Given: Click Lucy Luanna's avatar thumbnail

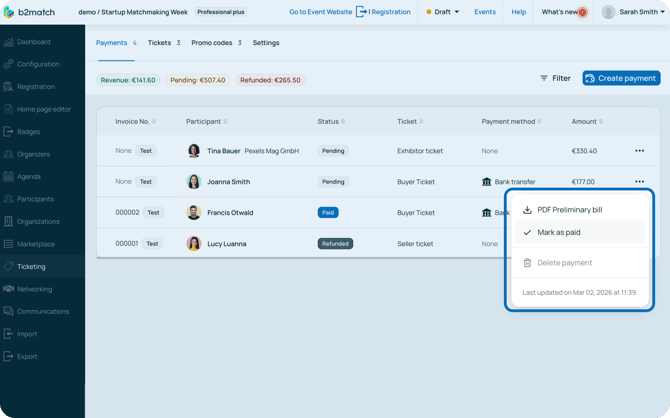Looking at the screenshot, I should [x=194, y=244].
